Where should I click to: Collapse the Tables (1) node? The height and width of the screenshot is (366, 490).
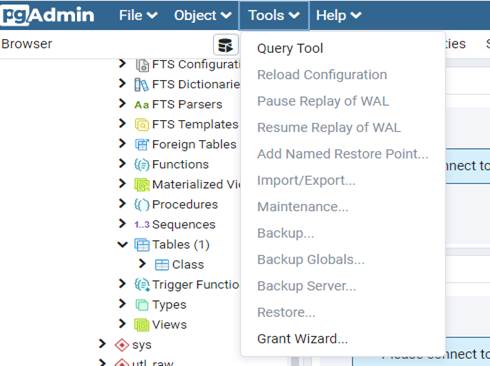point(122,245)
